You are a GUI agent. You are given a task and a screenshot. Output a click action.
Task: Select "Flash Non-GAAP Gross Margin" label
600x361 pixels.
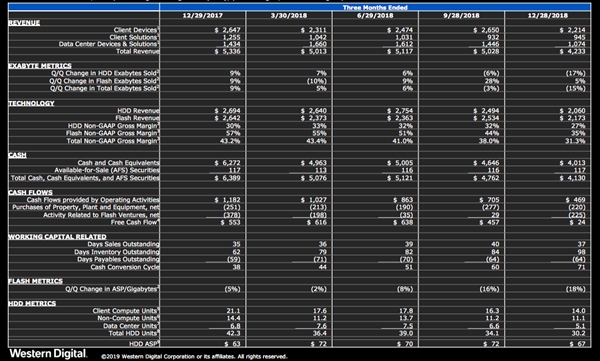click(112, 133)
